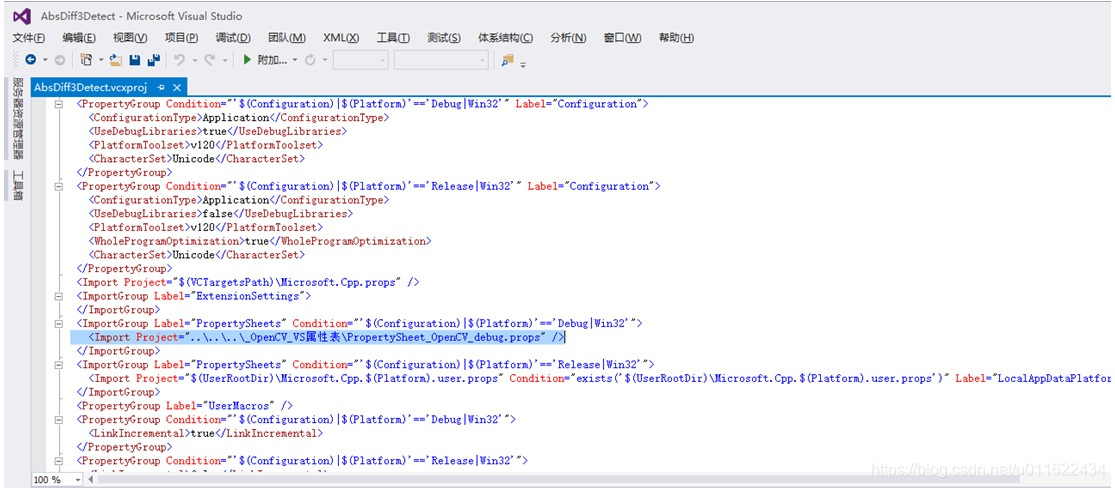Click the ExtensionSettings ImportGroup line

tap(194, 296)
